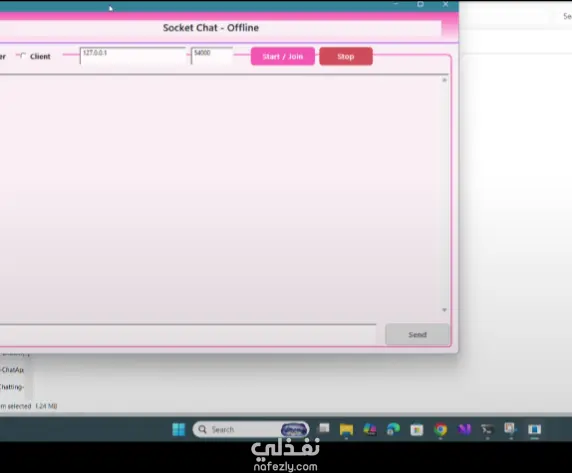Click the red Stop button
Screen dimensions: 572x473
(346, 57)
